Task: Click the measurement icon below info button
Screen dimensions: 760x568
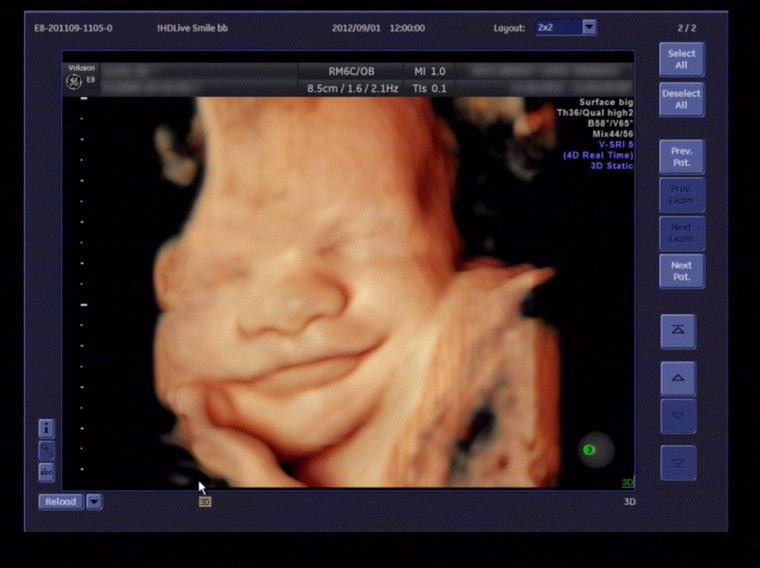Action: (x=46, y=450)
